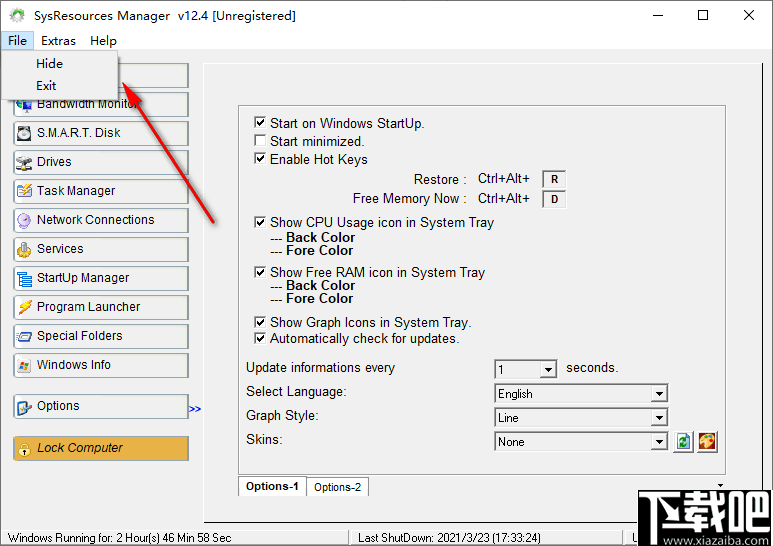Click the Last ShutDown status bar entry

click(x=486, y=538)
